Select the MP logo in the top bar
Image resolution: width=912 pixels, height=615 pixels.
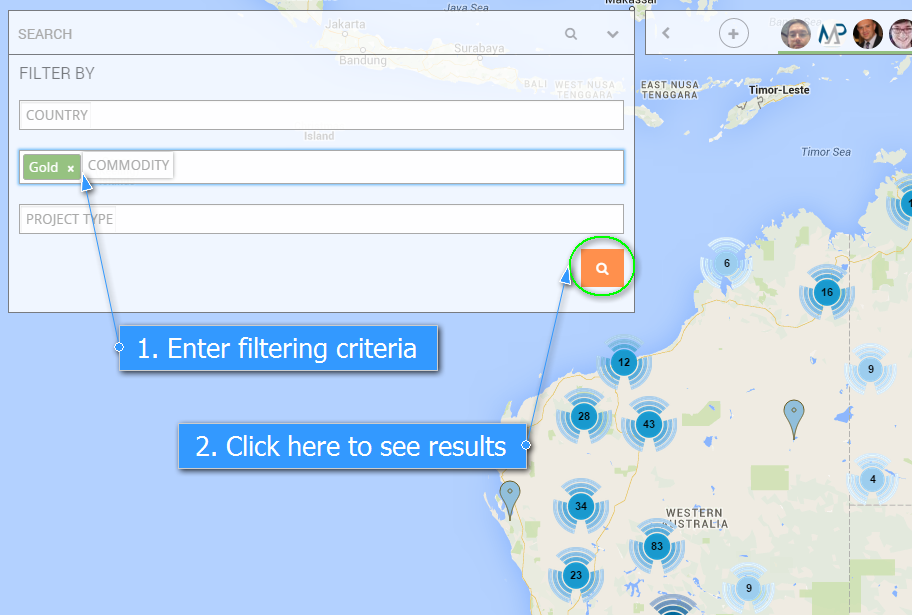(832, 34)
